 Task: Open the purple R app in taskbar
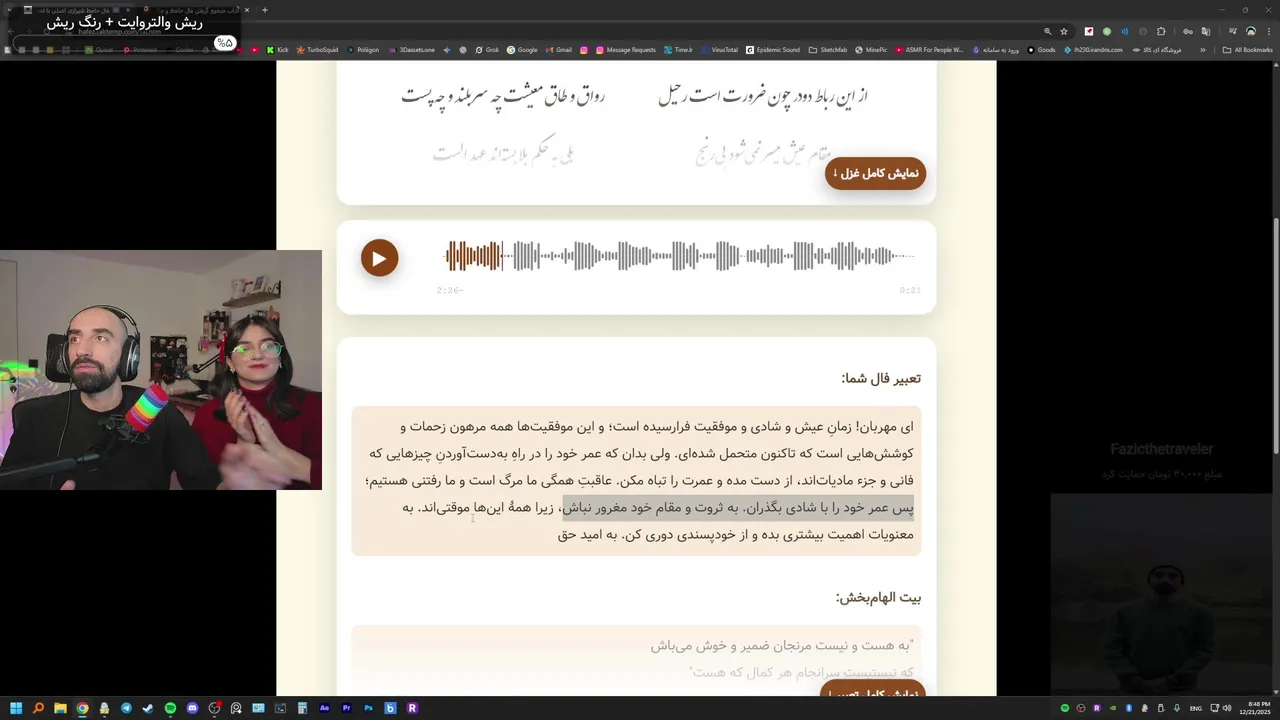[x=412, y=708]
